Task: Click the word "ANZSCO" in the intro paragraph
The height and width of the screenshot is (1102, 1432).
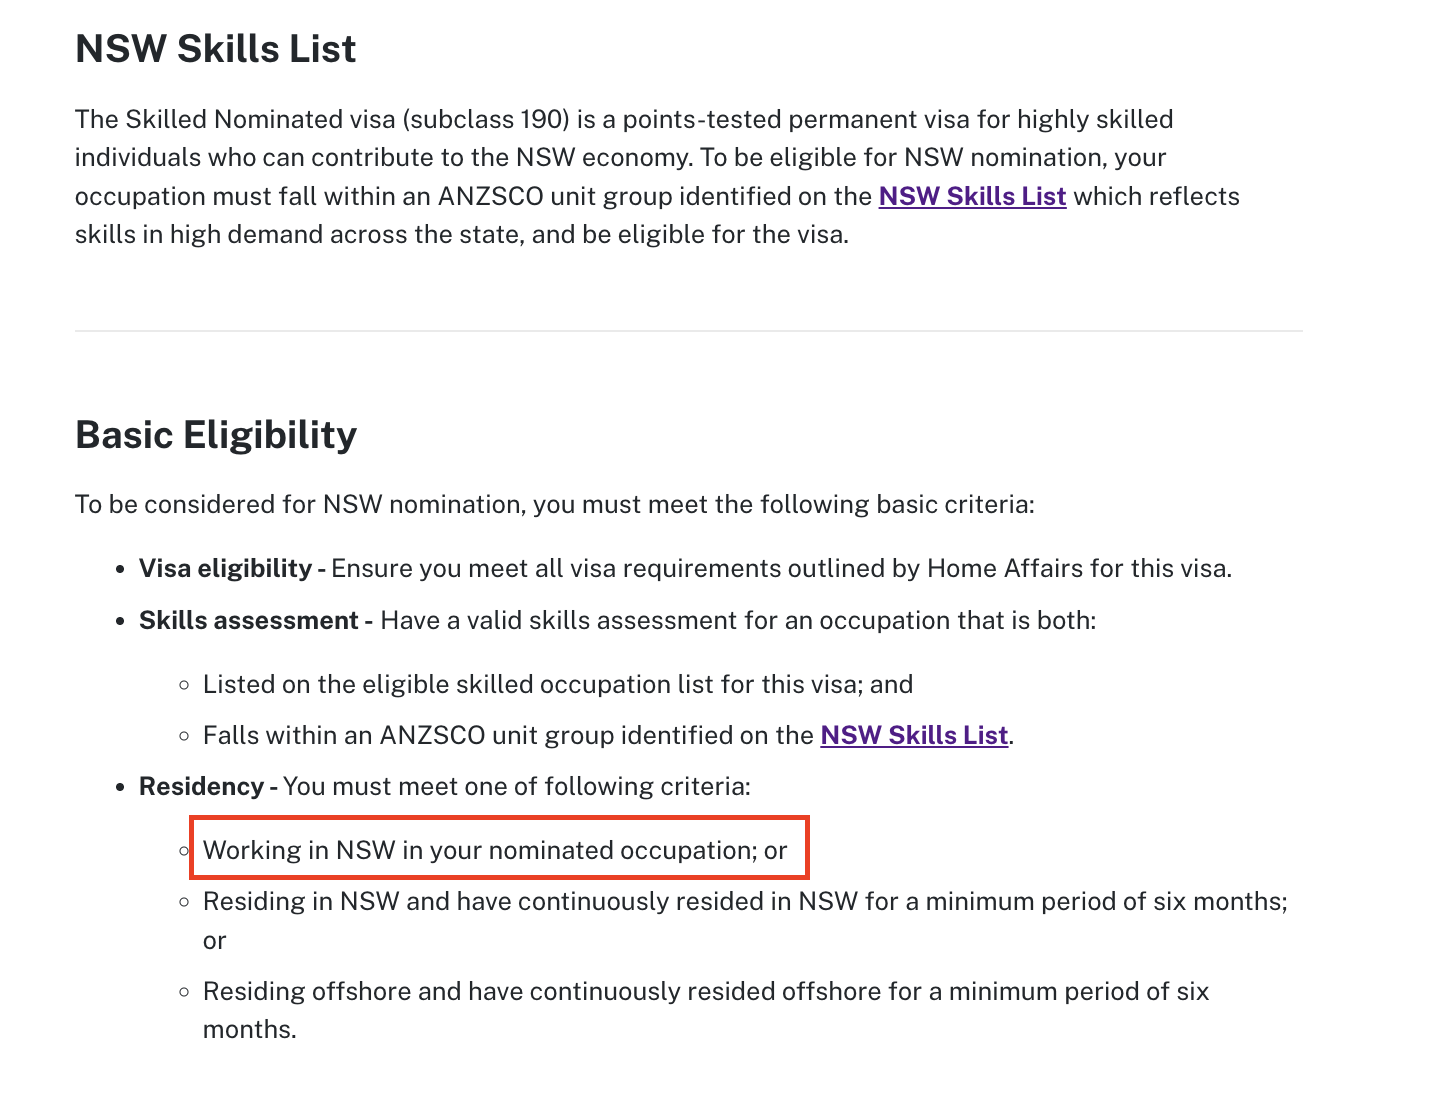Action: [490, 197]
